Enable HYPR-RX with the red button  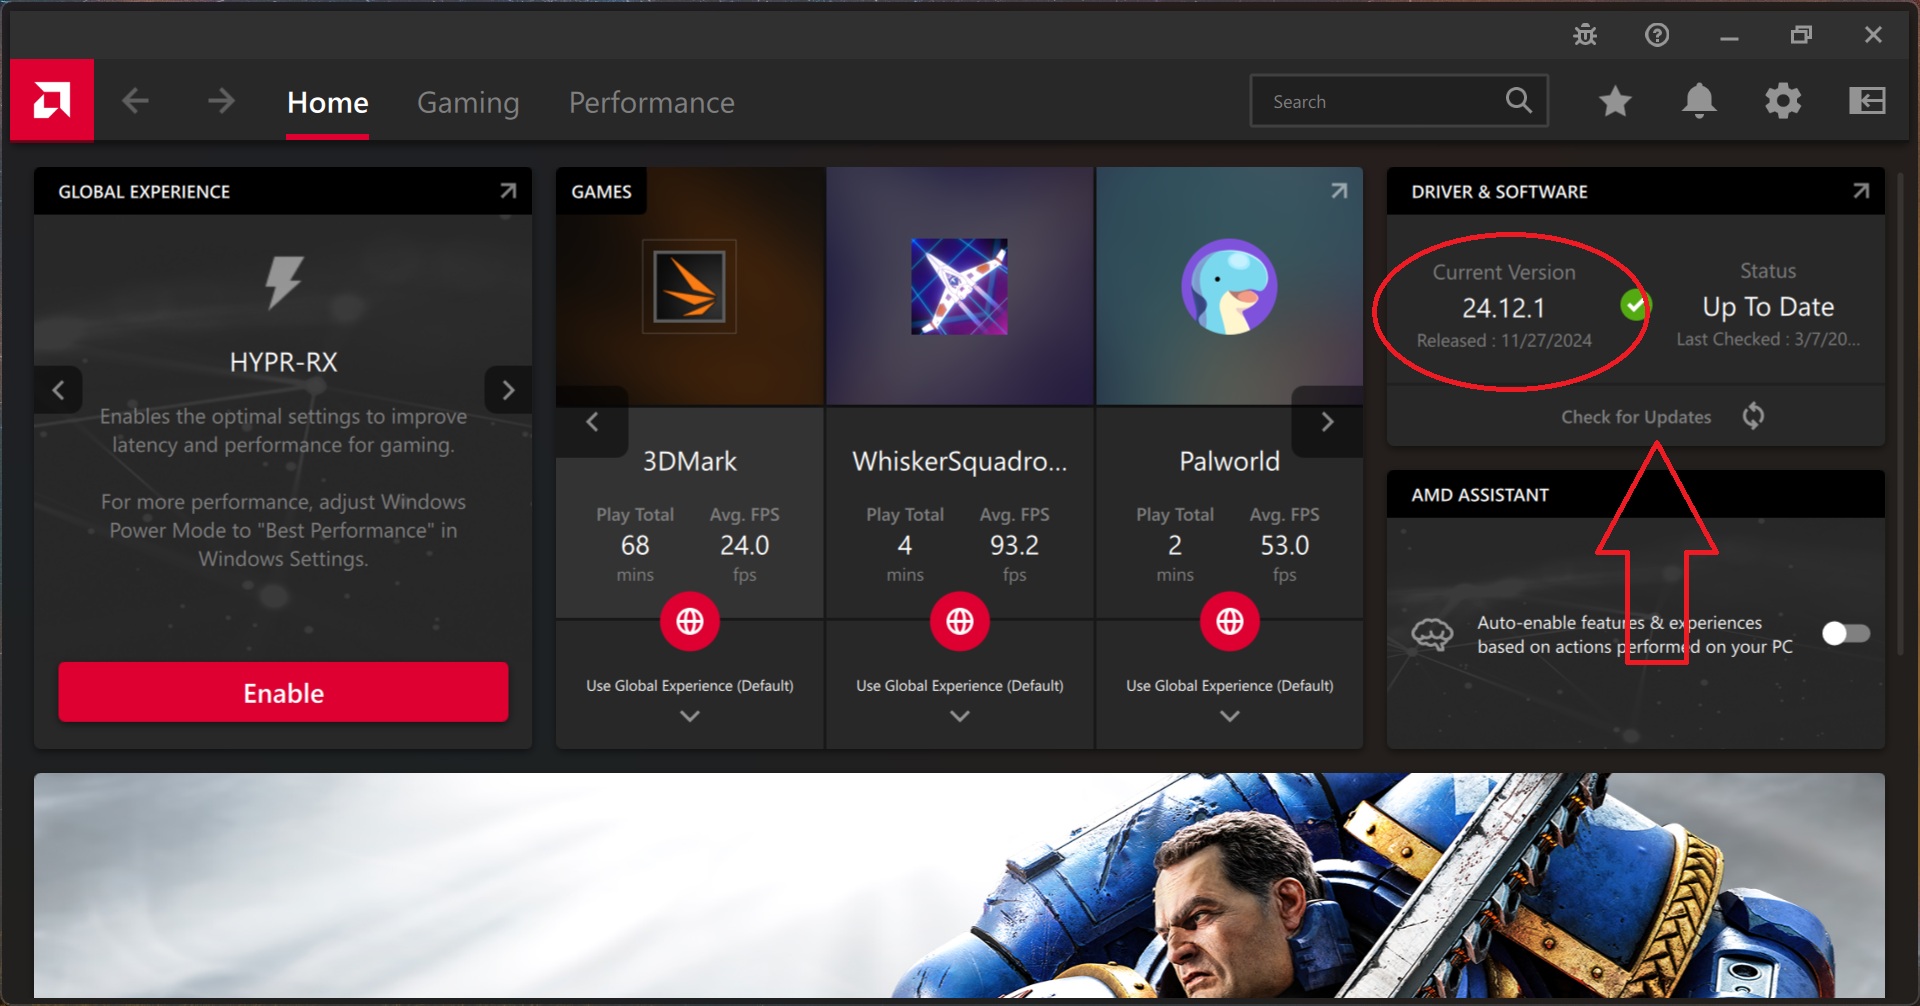point(283,692)
